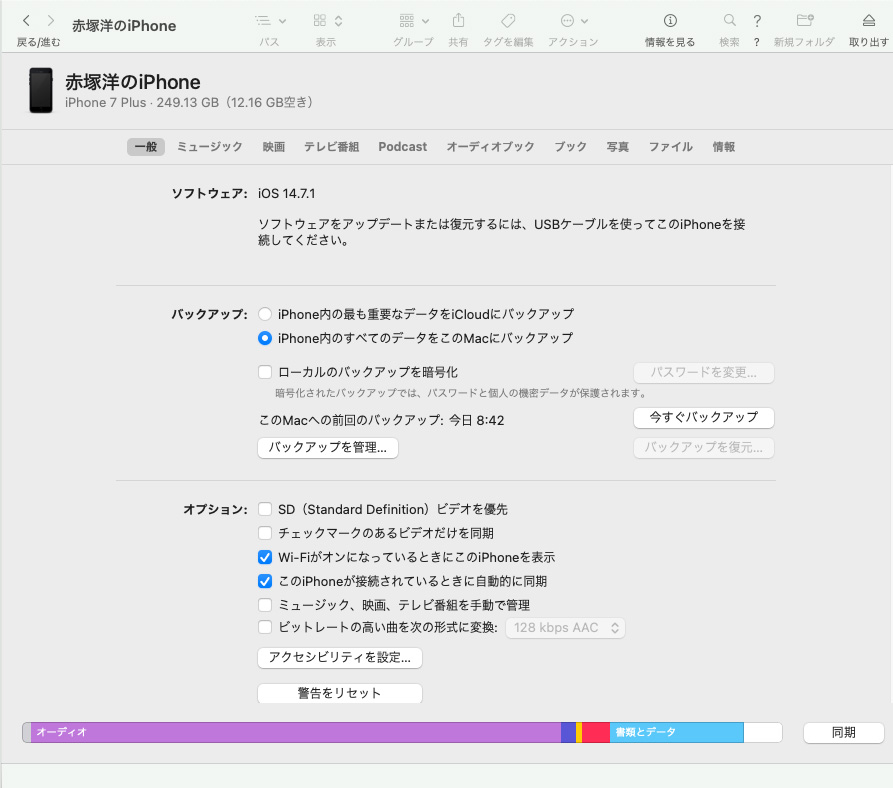
Task: Expand the Group chevron menu
Action: (x=425, y=22)
